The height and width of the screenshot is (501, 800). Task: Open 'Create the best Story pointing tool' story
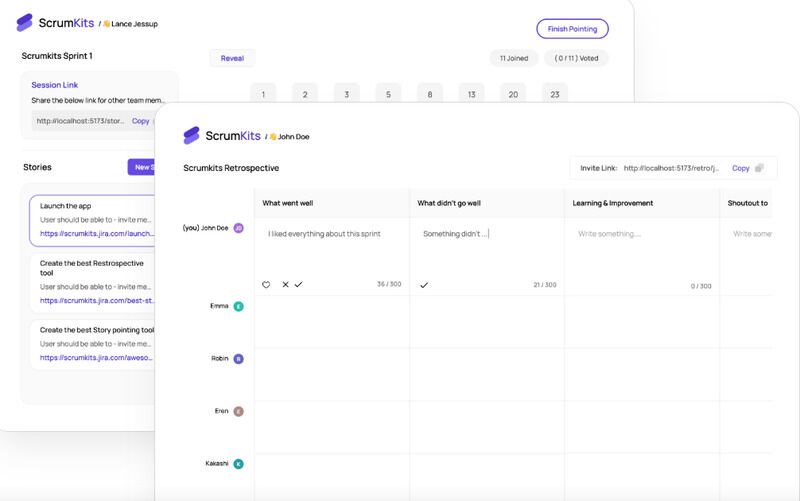pyautogui.click(x=92, y=344)
